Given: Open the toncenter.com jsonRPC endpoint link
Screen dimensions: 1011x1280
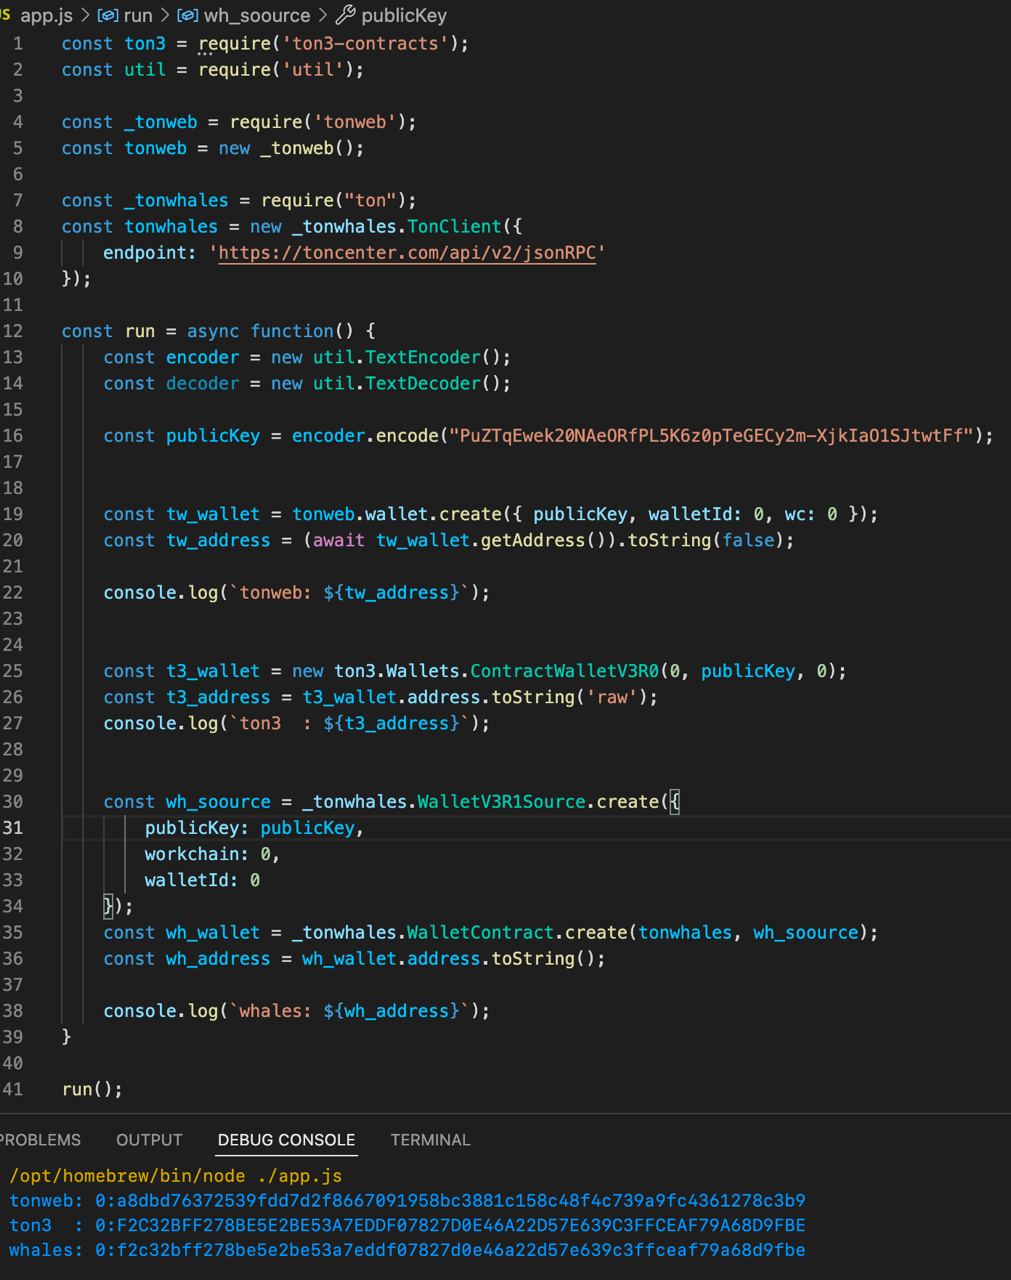Looking at the screenshot, I should 407,253.
